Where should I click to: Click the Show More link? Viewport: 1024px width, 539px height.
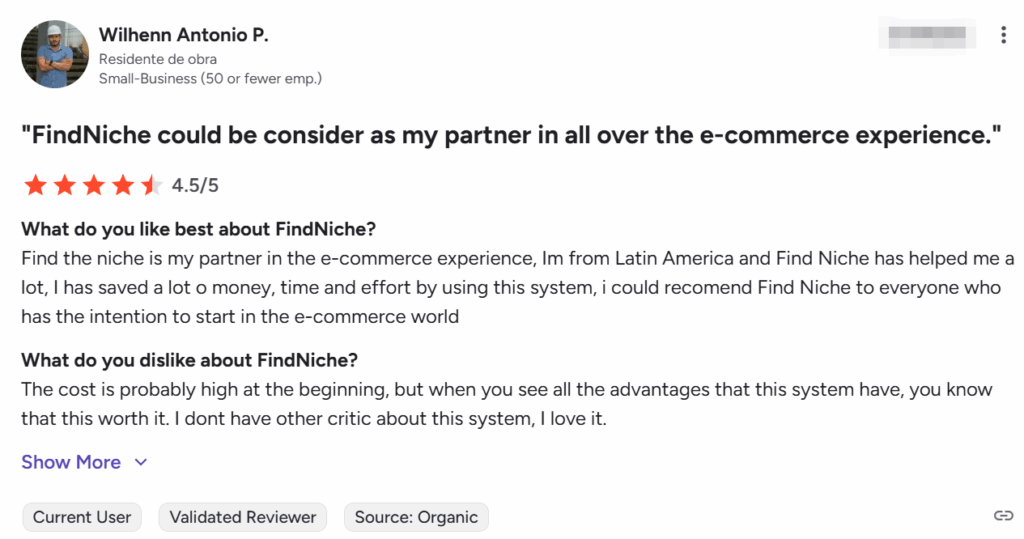pos(71,462)
